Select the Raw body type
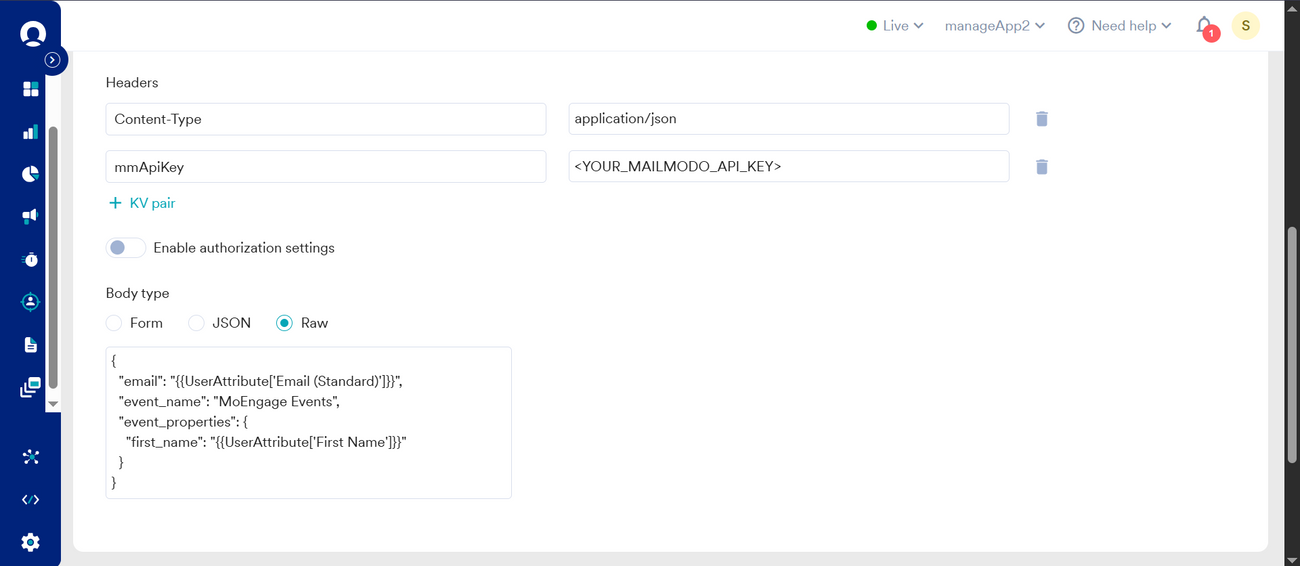This screenshot has height=566, width=1300. pos(285,323)
